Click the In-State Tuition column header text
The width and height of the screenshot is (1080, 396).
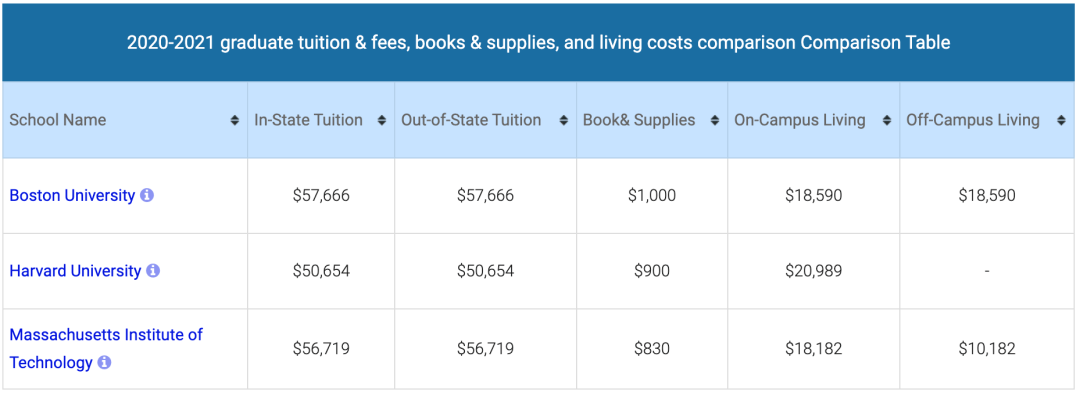[x=309, y=120]
